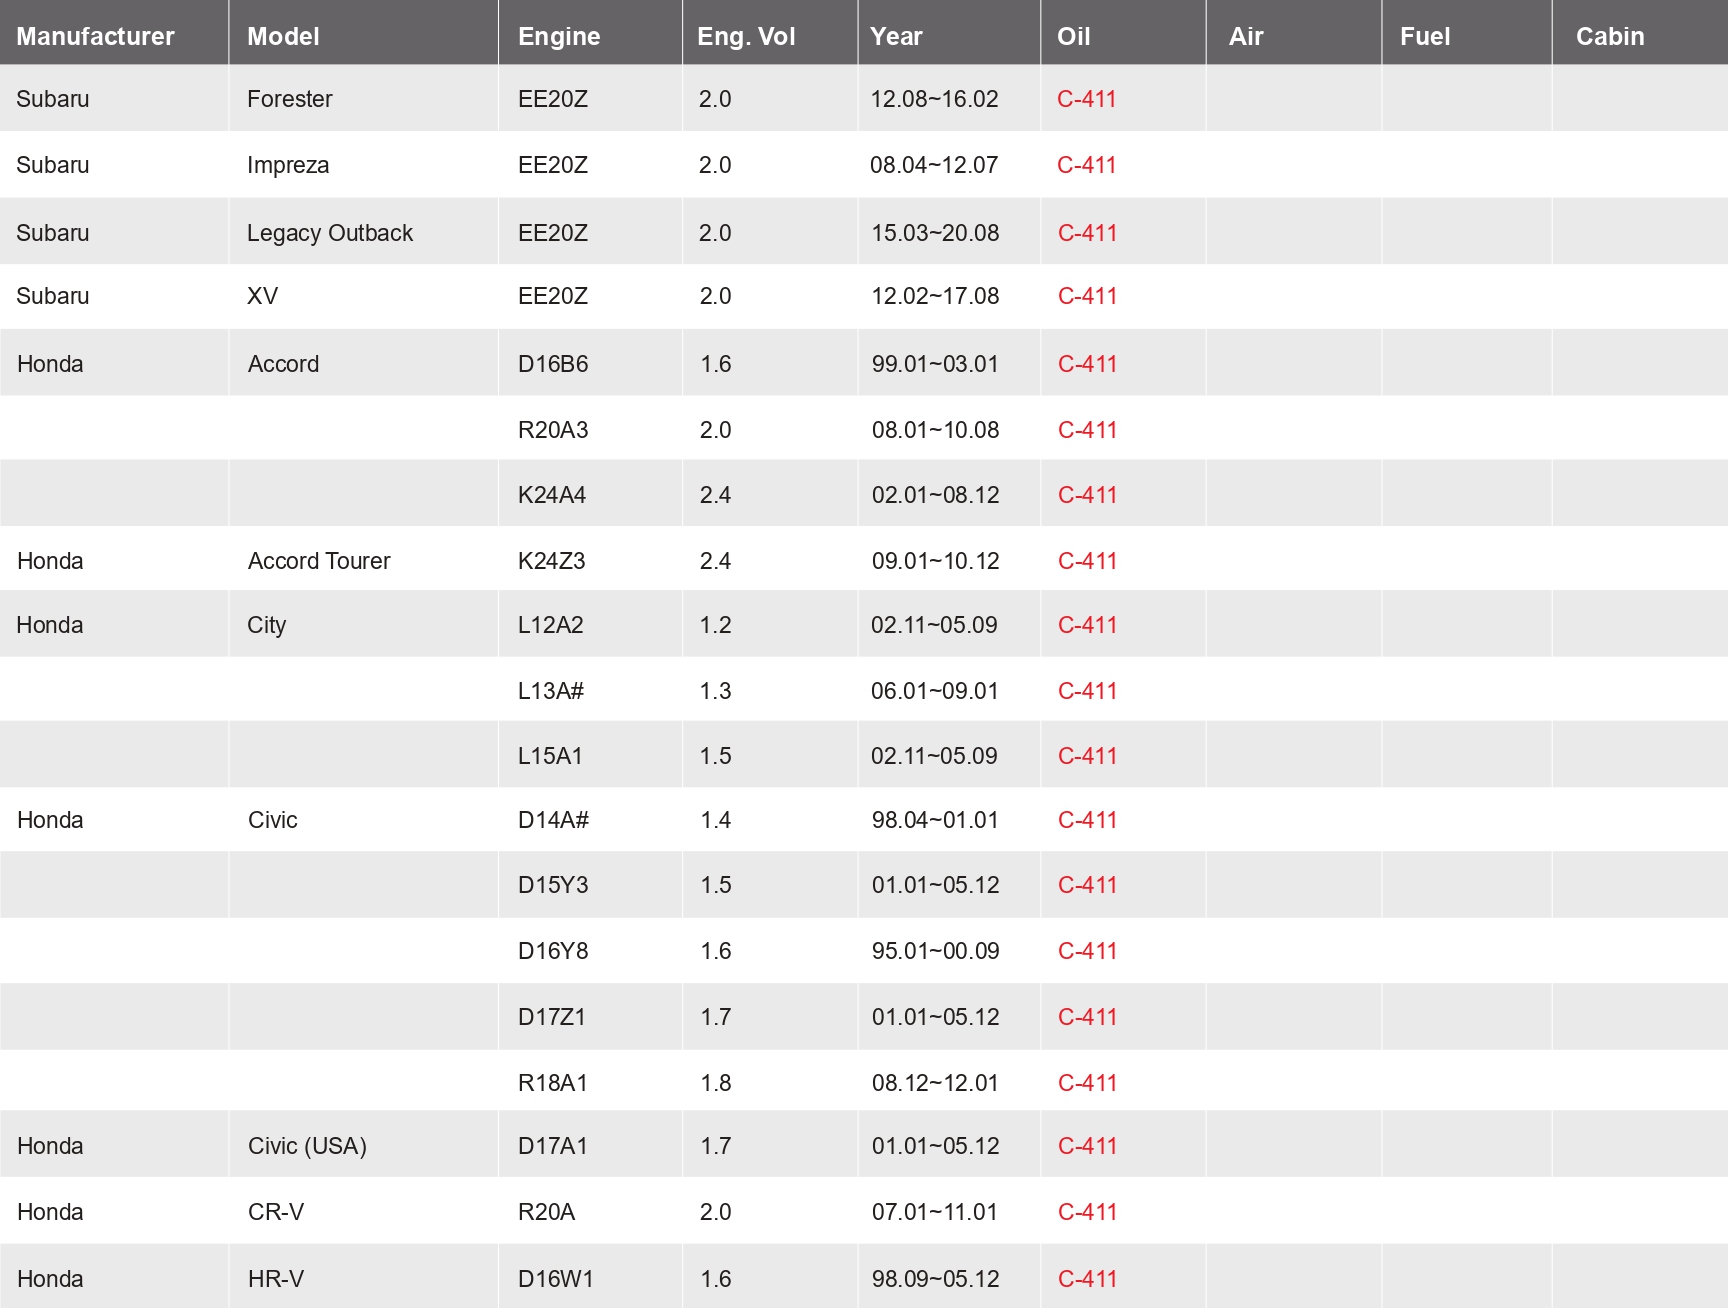The height and width of the screenshot is (1308, 1728).
Task: Click the year range 99.01~03.01
Action: [935, 364]
